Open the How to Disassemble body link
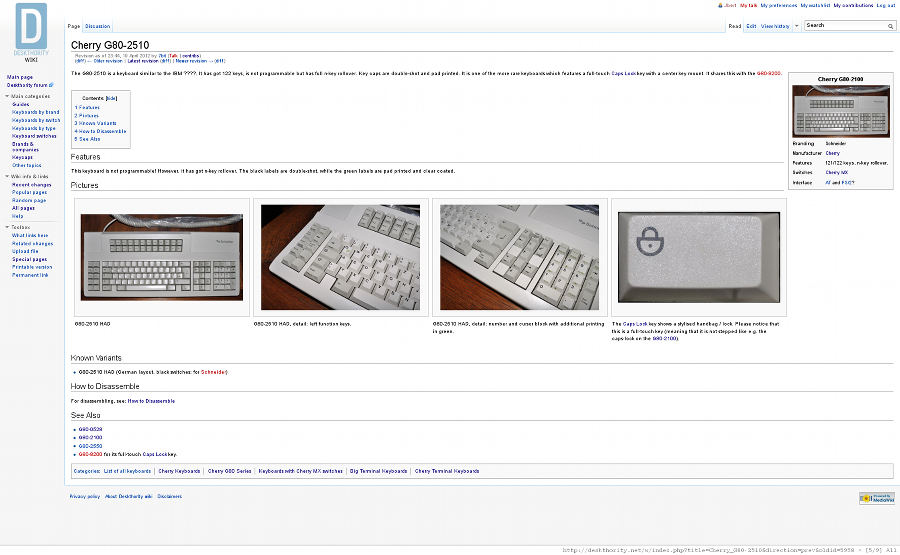 point(151,401)
